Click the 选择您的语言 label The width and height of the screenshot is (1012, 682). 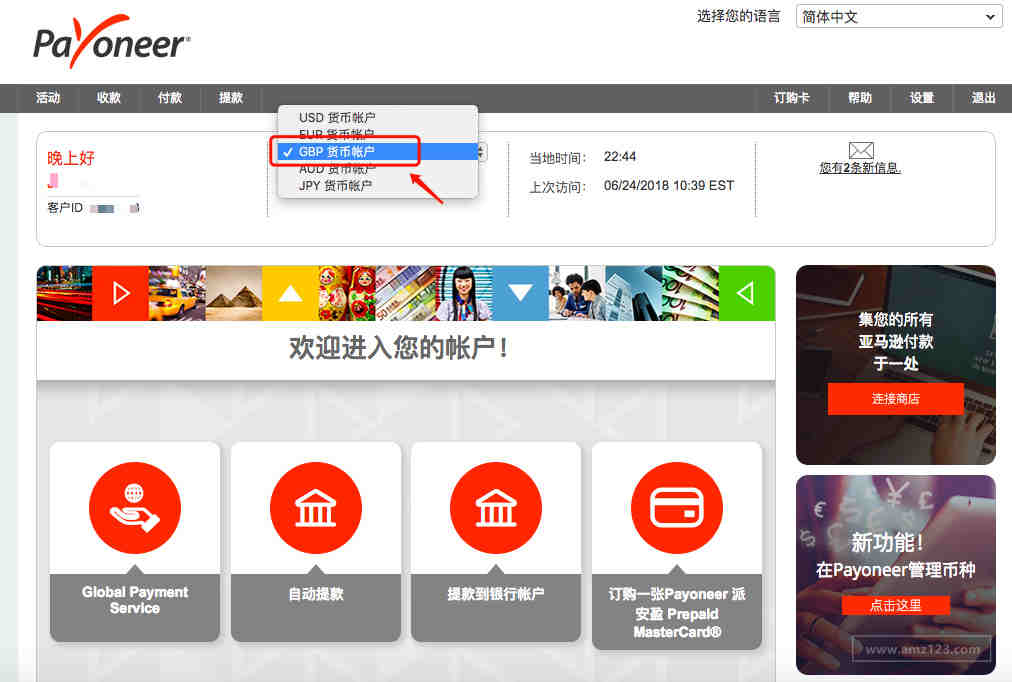coord(738,17)
